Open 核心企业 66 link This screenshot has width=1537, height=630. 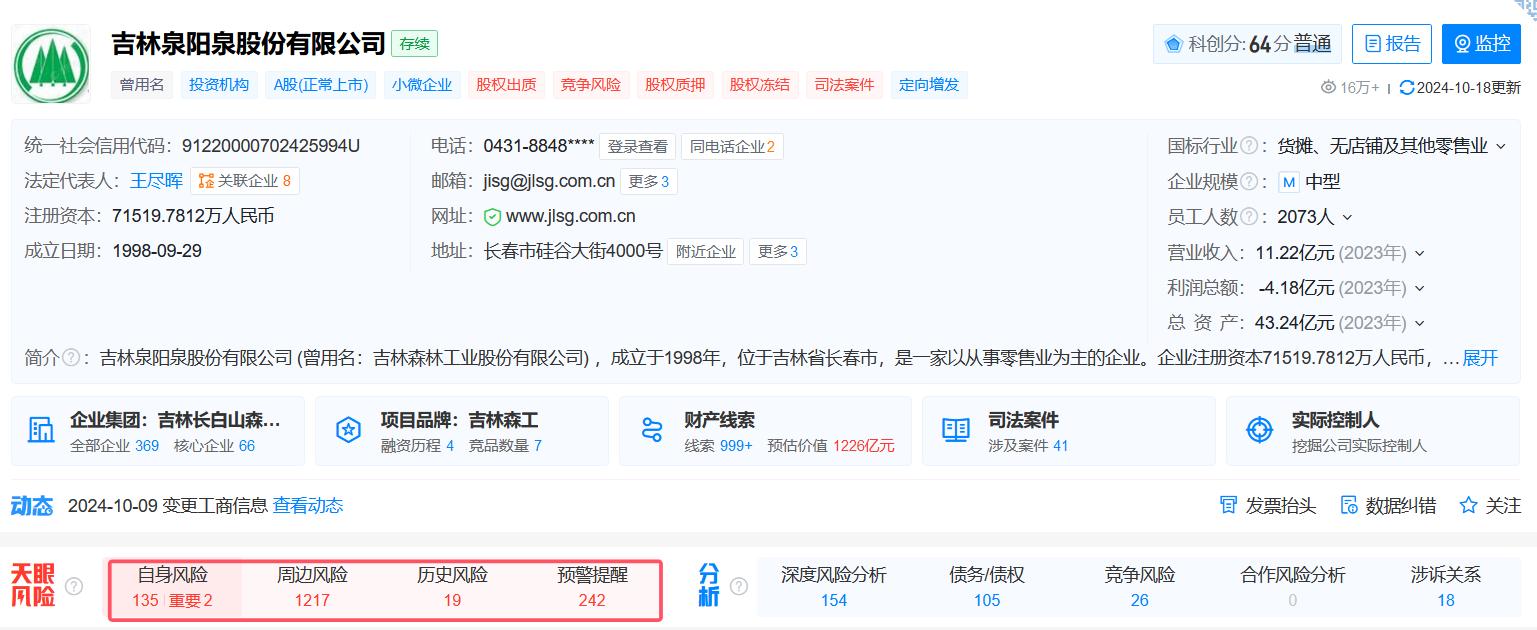click(x=214, y=446)
